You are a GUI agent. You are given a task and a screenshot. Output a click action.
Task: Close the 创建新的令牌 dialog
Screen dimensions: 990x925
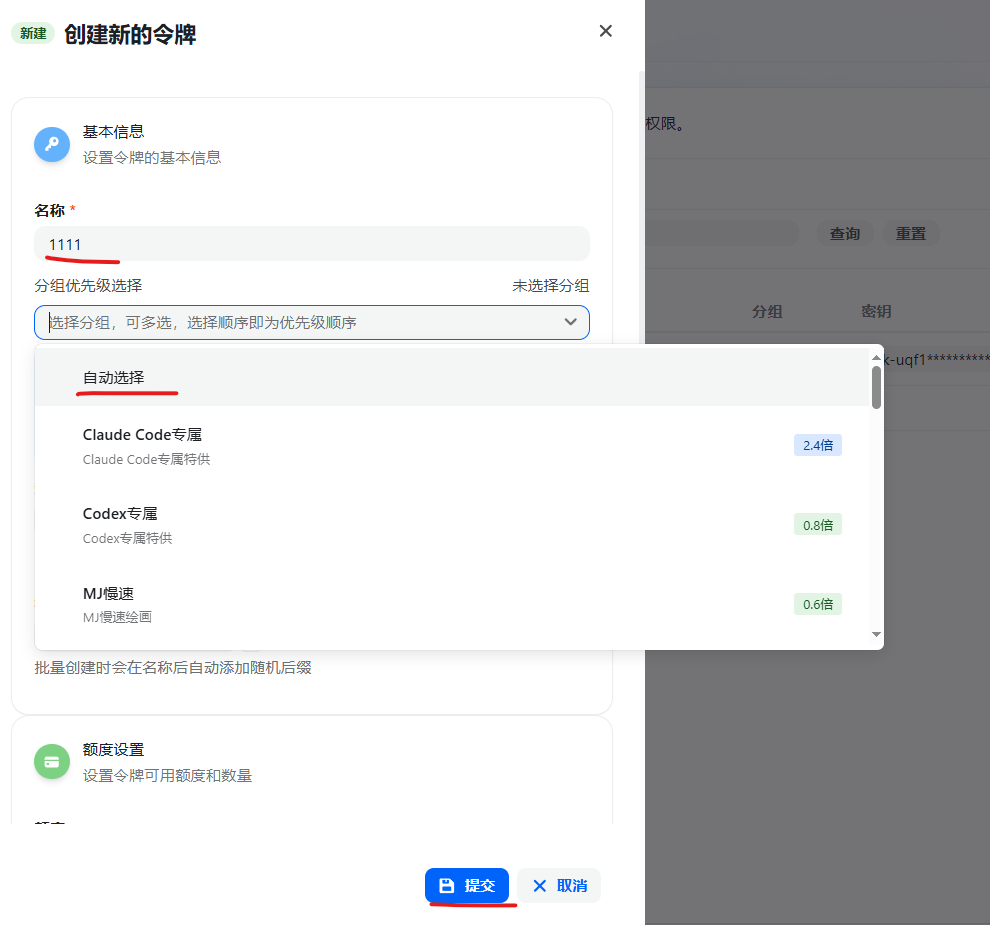coord(605,31)
